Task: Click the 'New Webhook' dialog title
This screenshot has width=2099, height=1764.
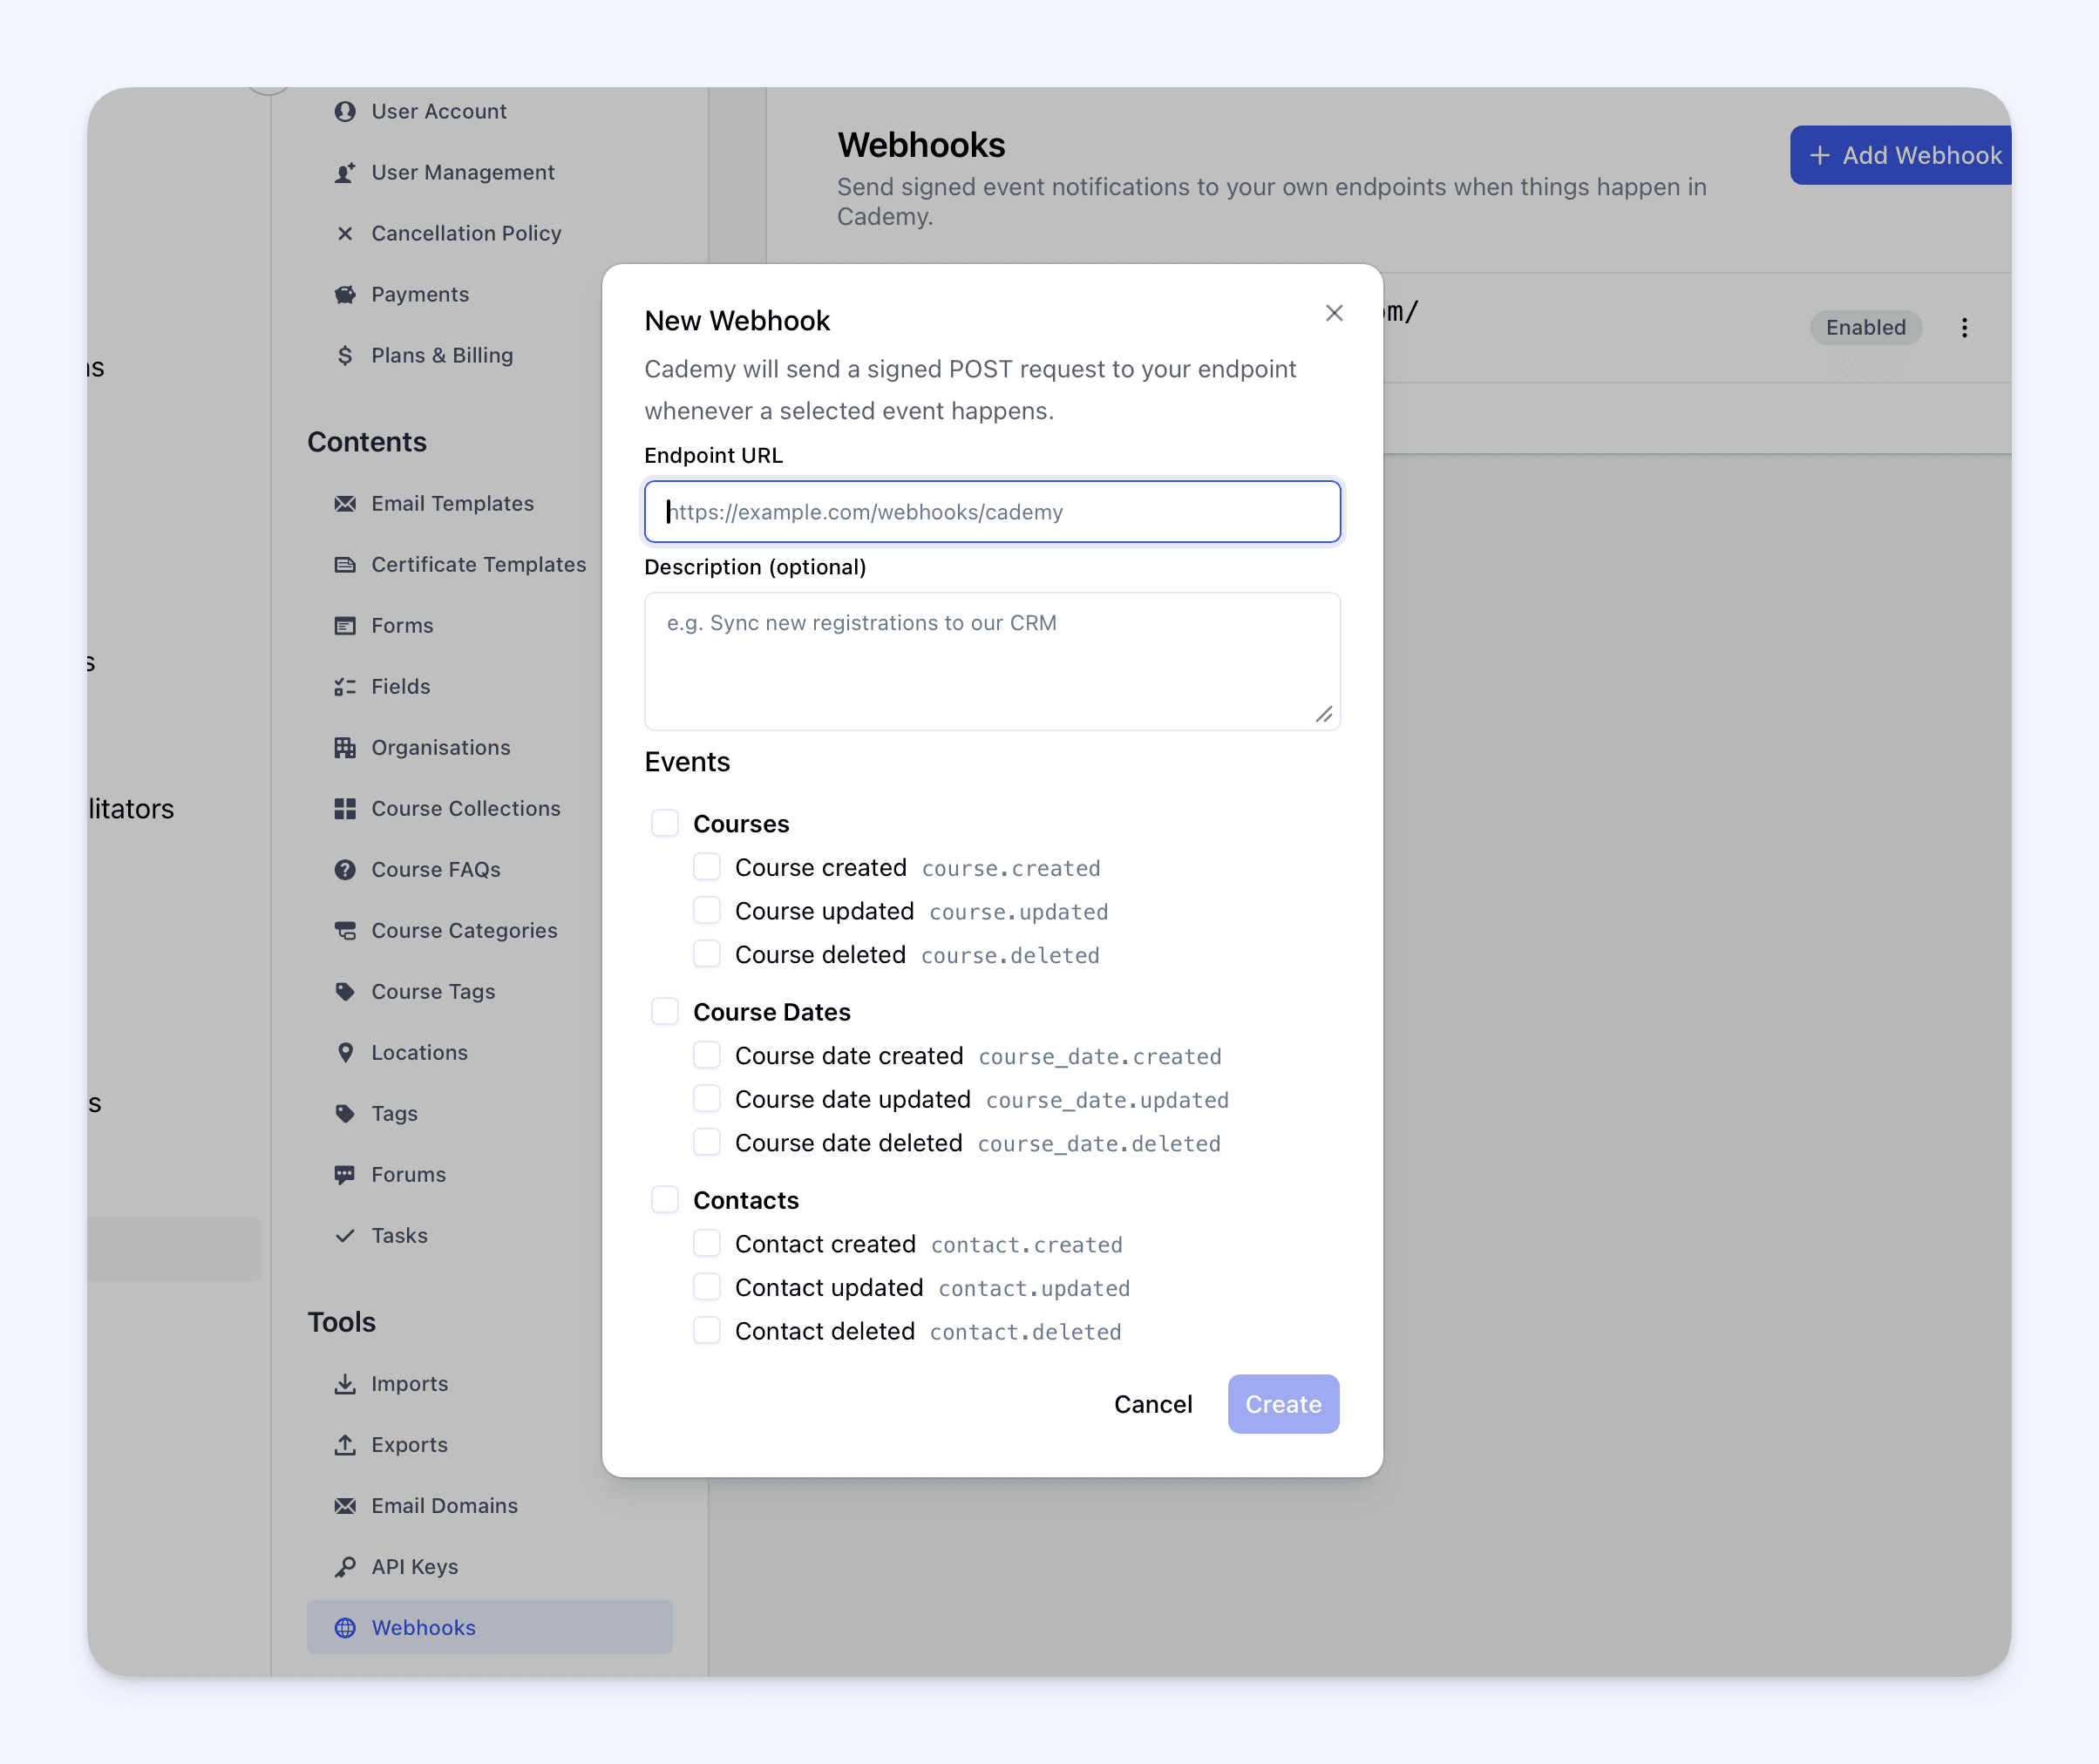Action: [737, 320]
